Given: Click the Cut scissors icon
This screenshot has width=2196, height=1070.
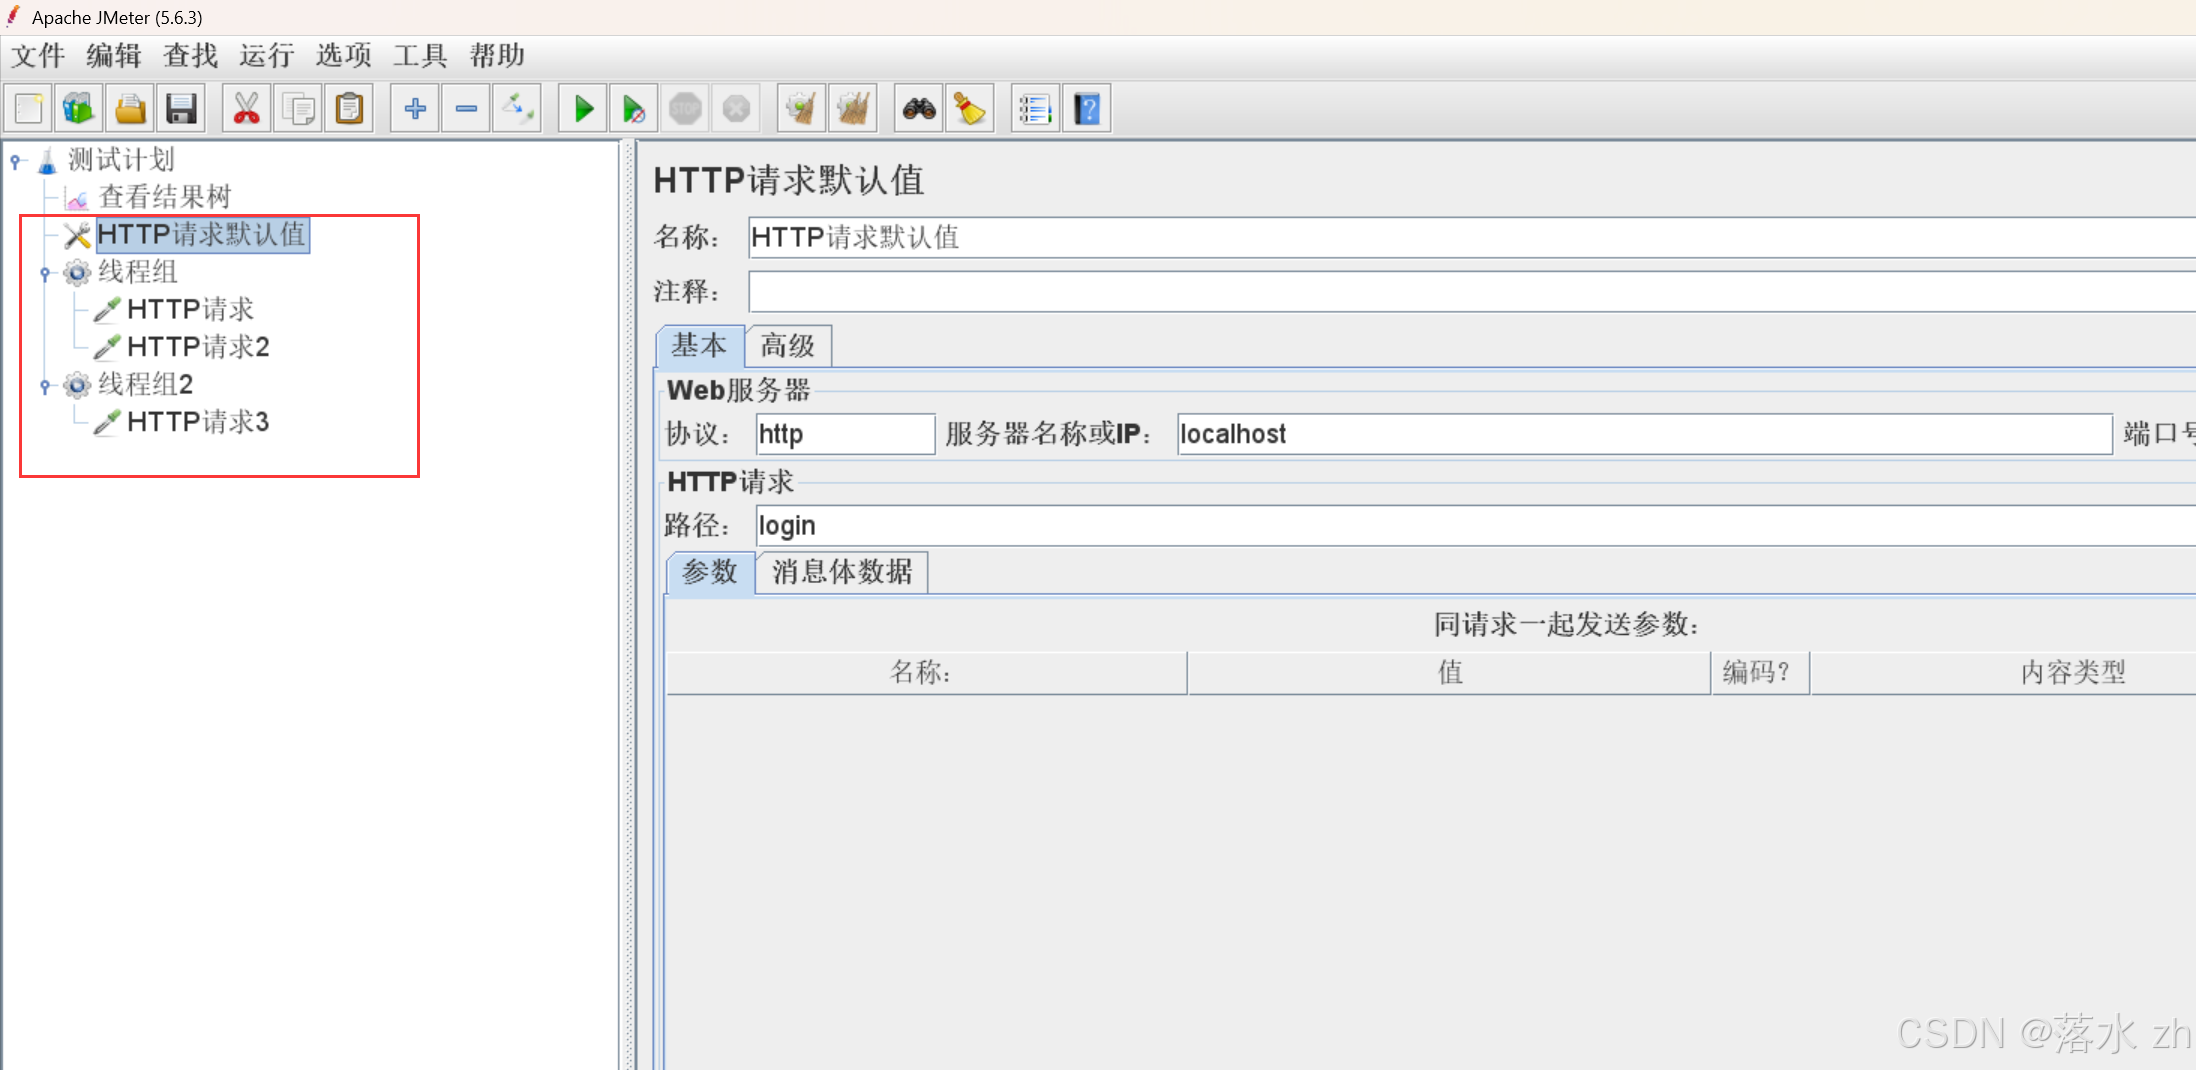Looking at the screenshot, I should click(246, 108).
